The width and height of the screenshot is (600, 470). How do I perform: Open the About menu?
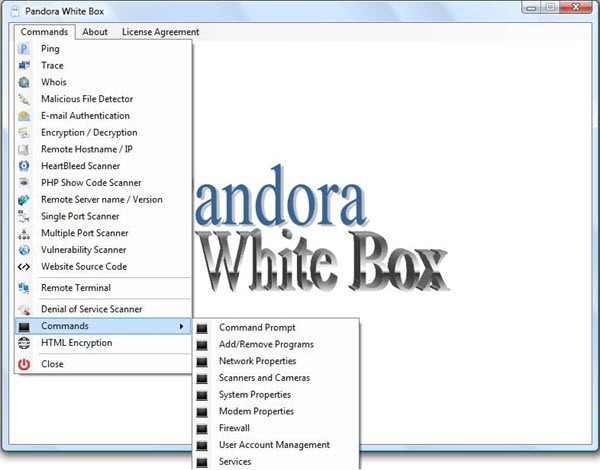coord(95,32)
